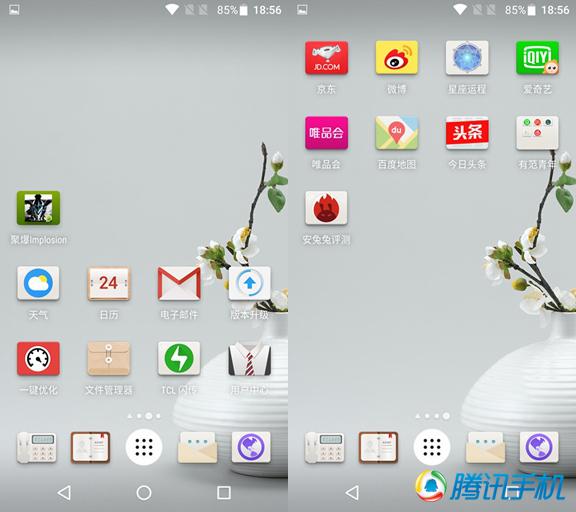The width and height of the screenshot is (576, 512).
Task: Launch the 安兔兔评测 AnTuTu benchmark app
Action: 327,208
